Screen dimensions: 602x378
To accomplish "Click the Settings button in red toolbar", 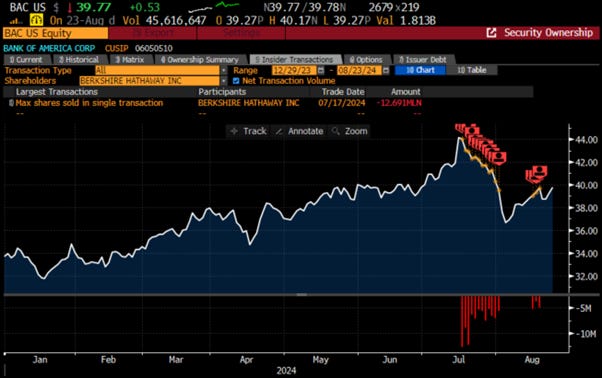I will [241, 33].
